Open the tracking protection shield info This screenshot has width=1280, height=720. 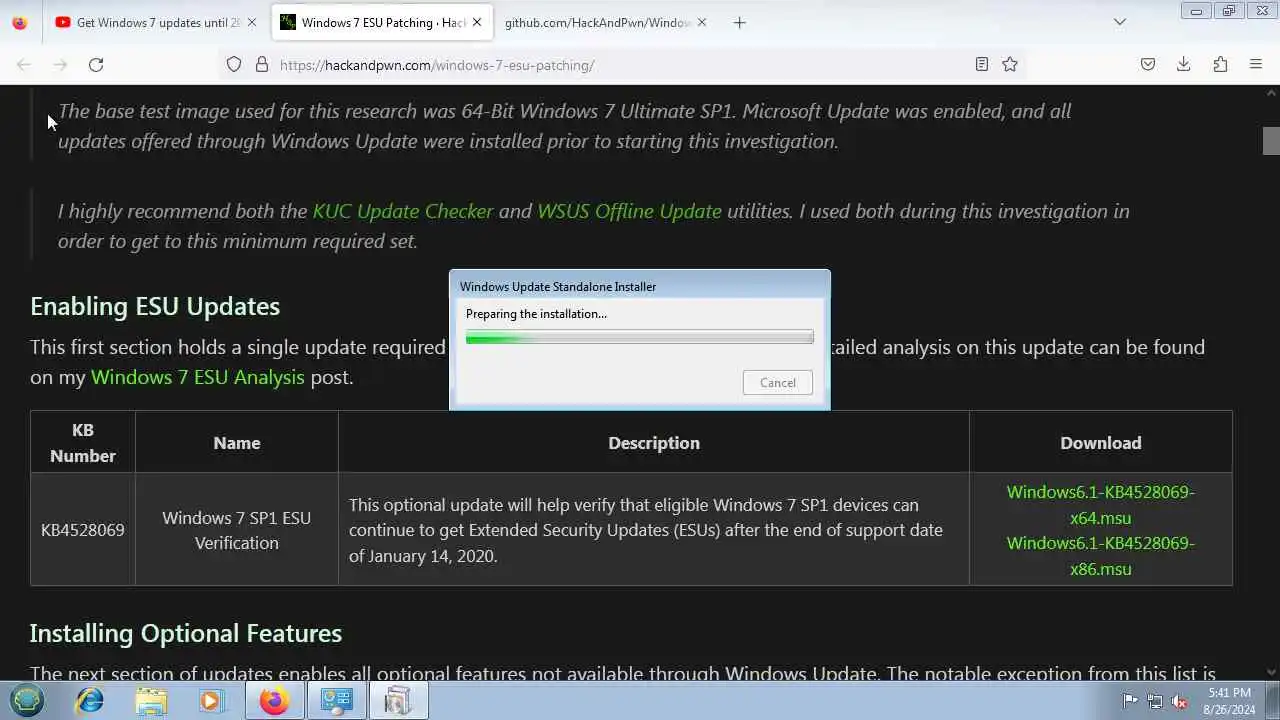pos(234,65)
